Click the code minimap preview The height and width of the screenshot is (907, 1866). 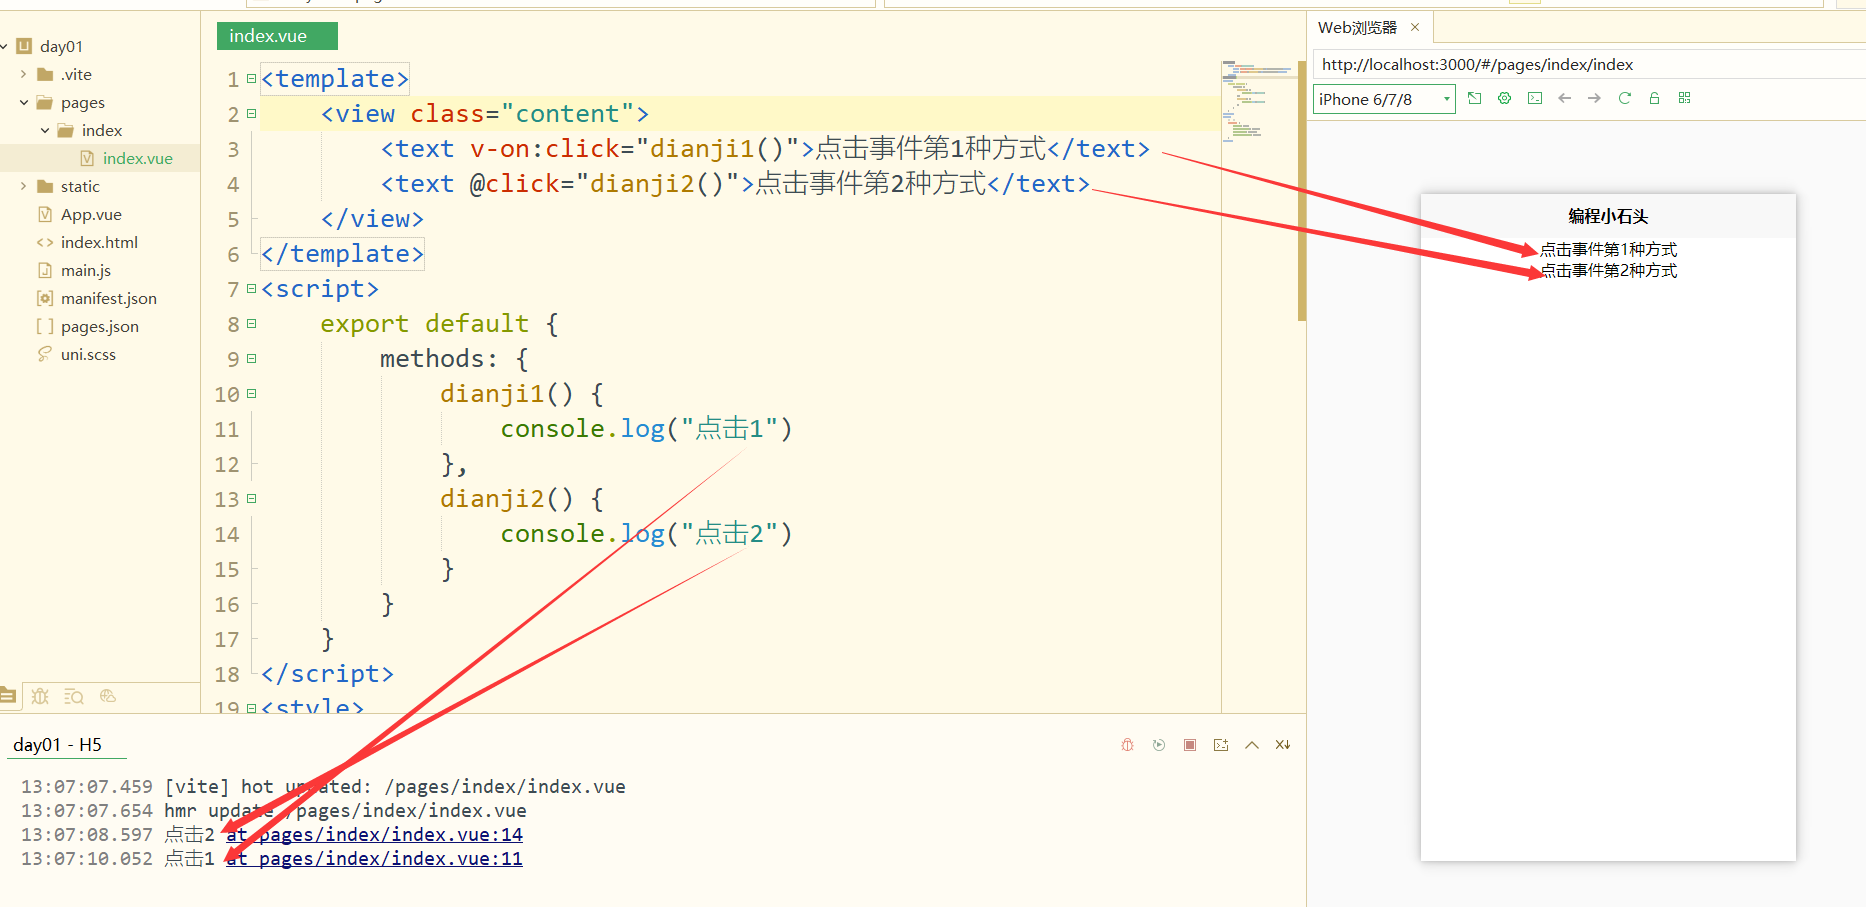[1257, 100]
